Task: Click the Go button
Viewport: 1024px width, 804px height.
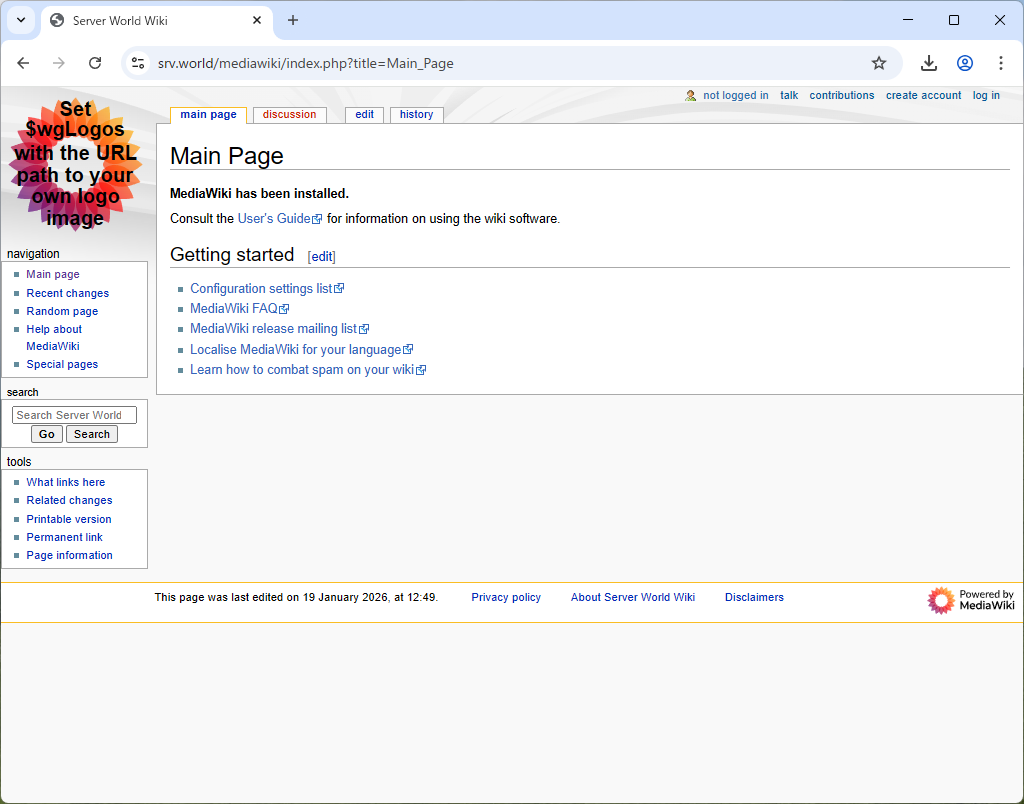Action: click(x=47, y=434)
